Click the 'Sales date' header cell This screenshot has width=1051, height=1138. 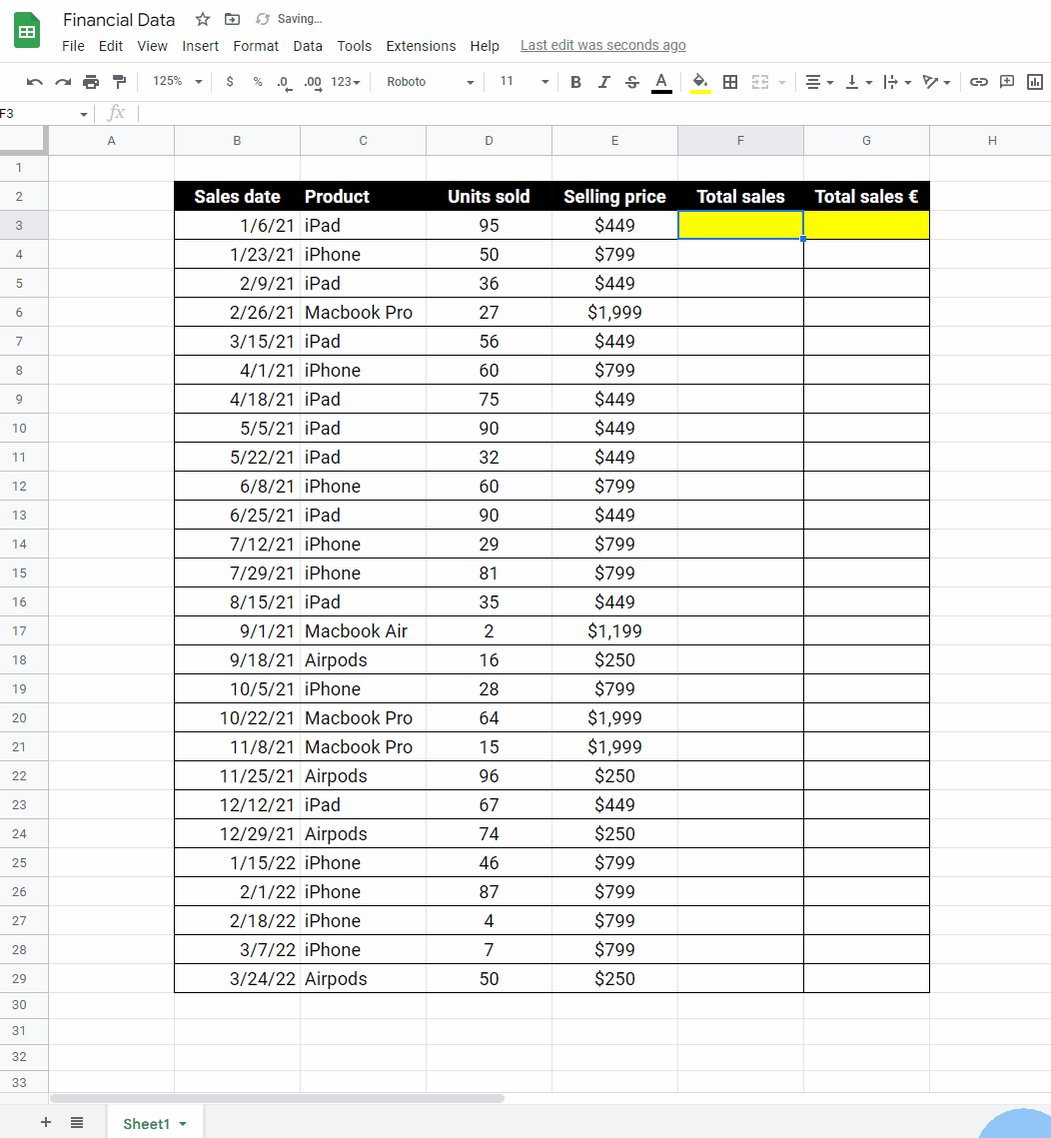click(x=237, y=197)
